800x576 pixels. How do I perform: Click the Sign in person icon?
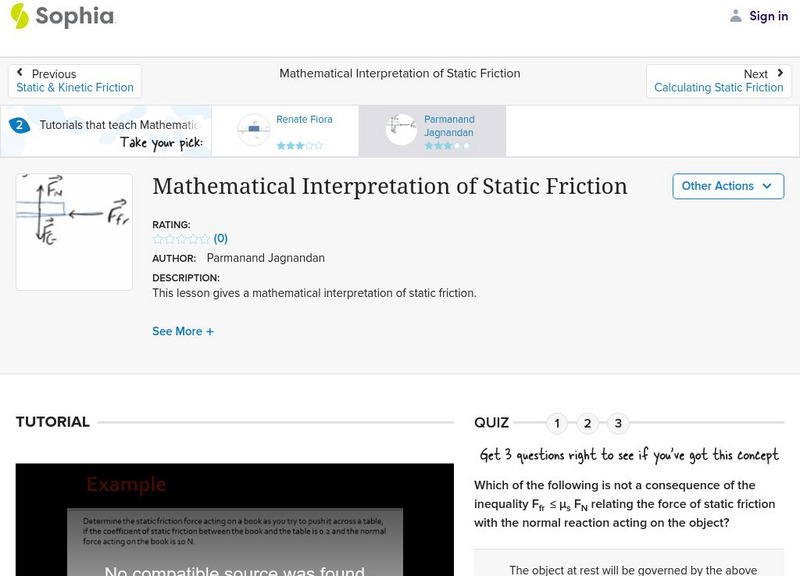pyautogui.click(x=735, y=15)
